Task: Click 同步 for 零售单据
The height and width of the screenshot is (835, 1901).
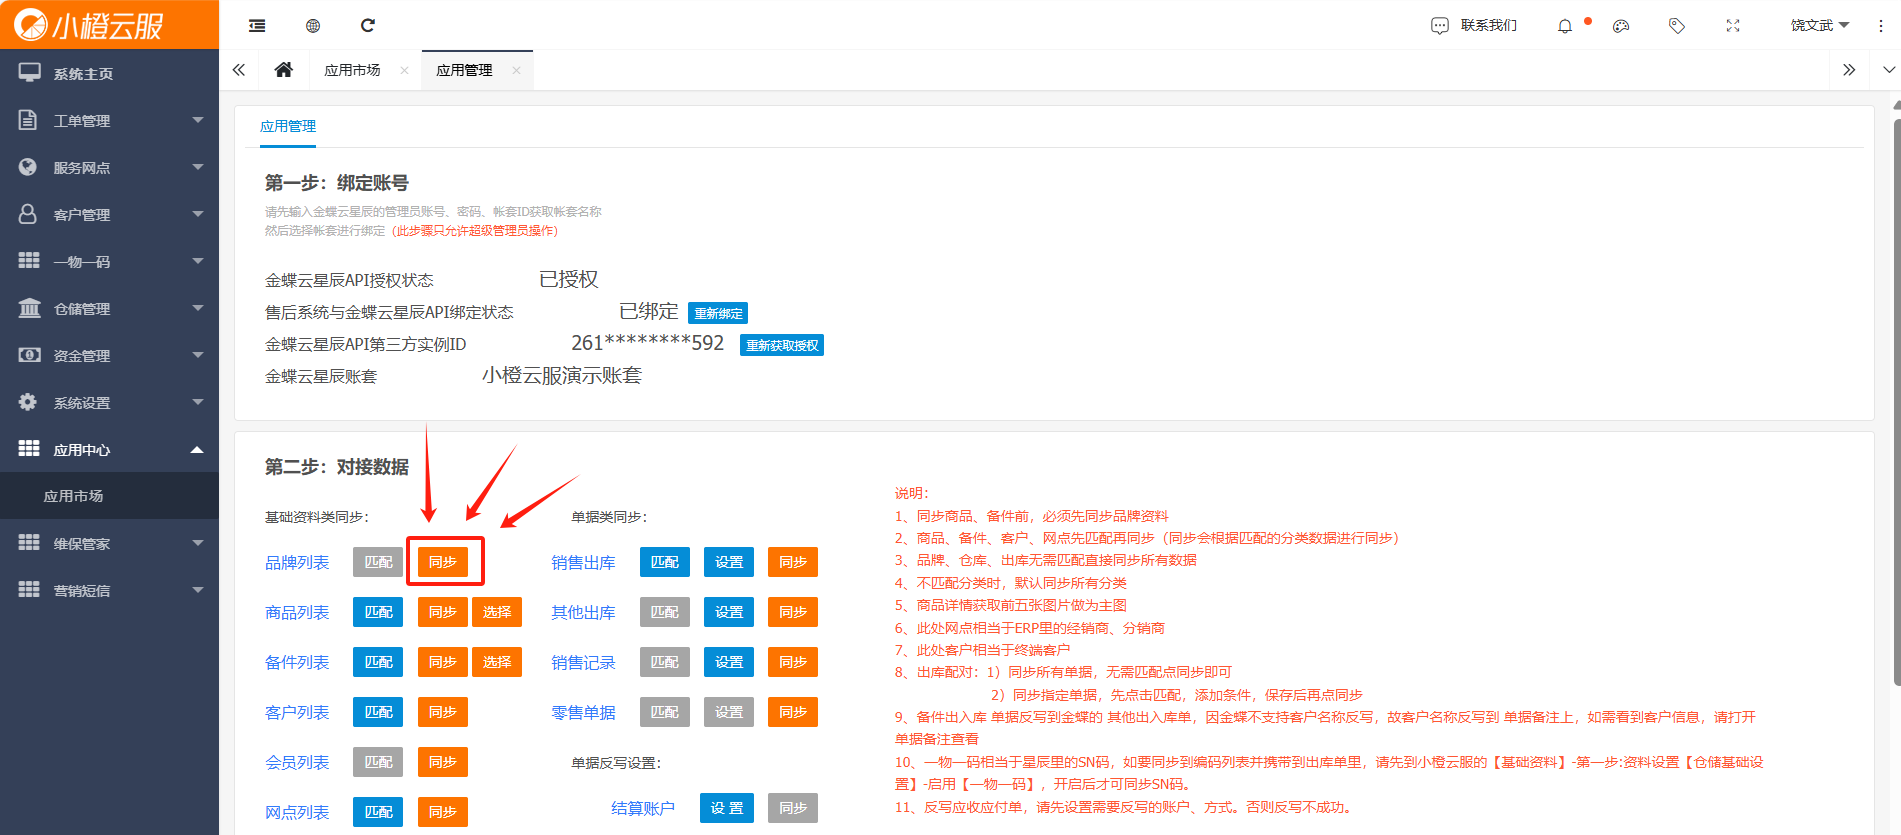Action: [x=793, y=712]
